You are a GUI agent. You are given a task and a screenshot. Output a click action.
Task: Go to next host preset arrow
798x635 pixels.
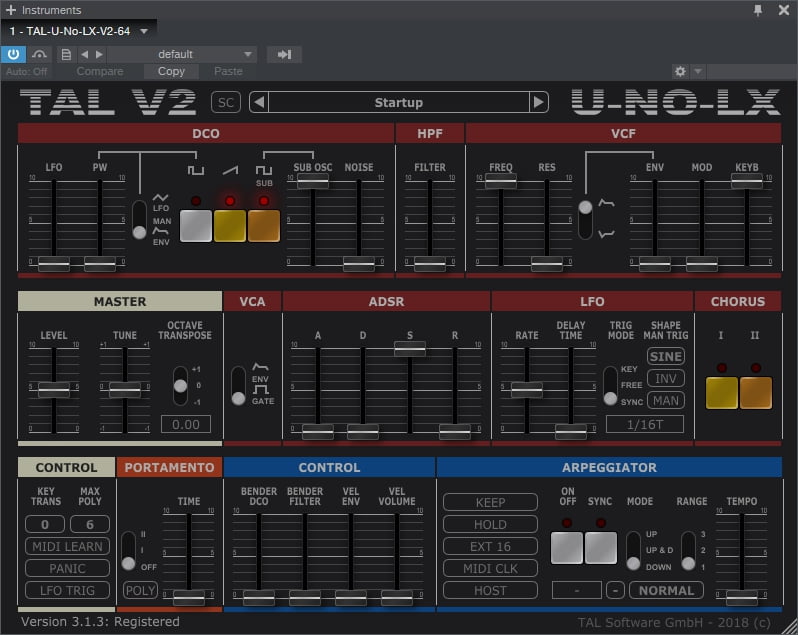click(x=100, y=54)
